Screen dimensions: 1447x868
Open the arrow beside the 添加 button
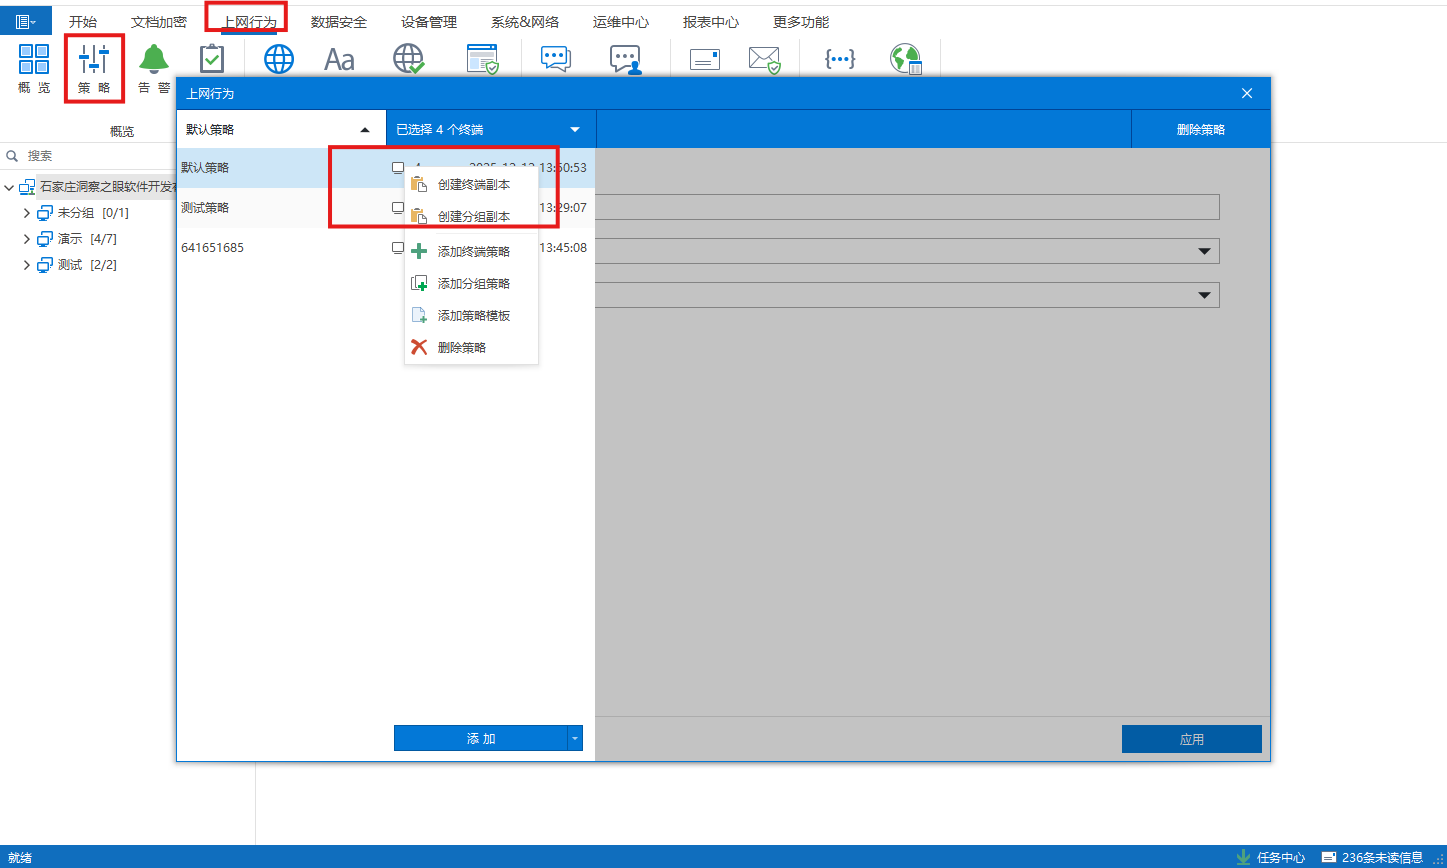574,739
